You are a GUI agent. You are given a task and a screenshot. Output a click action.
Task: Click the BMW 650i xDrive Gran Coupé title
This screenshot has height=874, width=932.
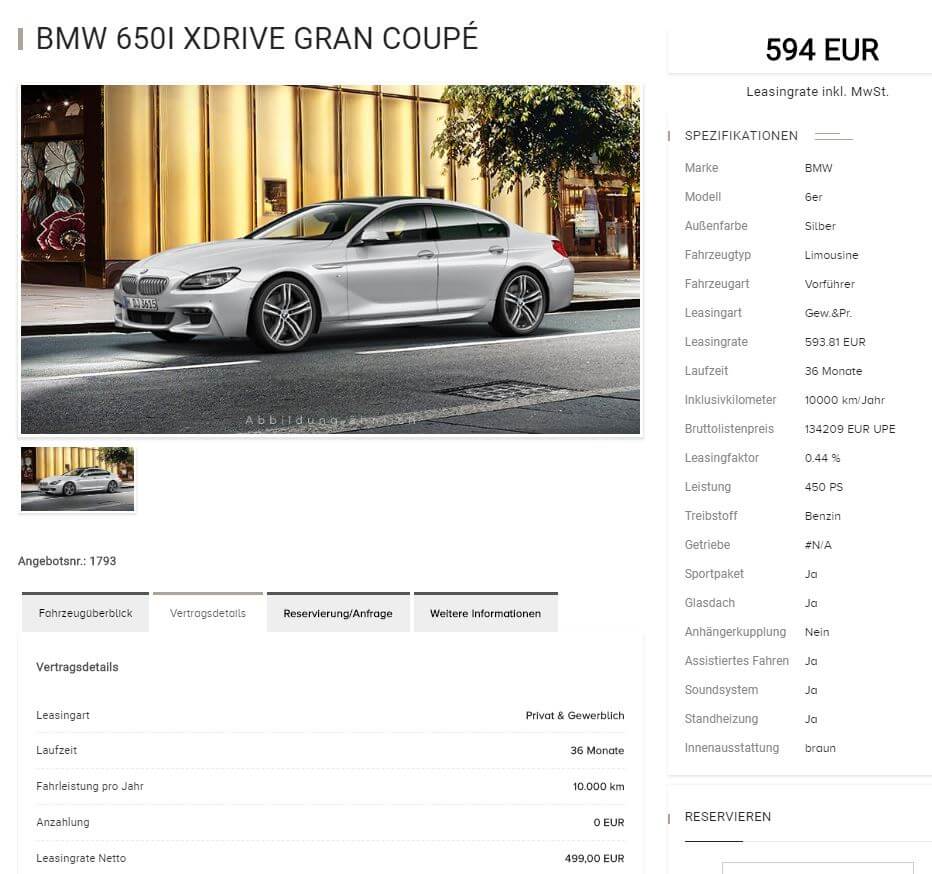coord(257,38)
